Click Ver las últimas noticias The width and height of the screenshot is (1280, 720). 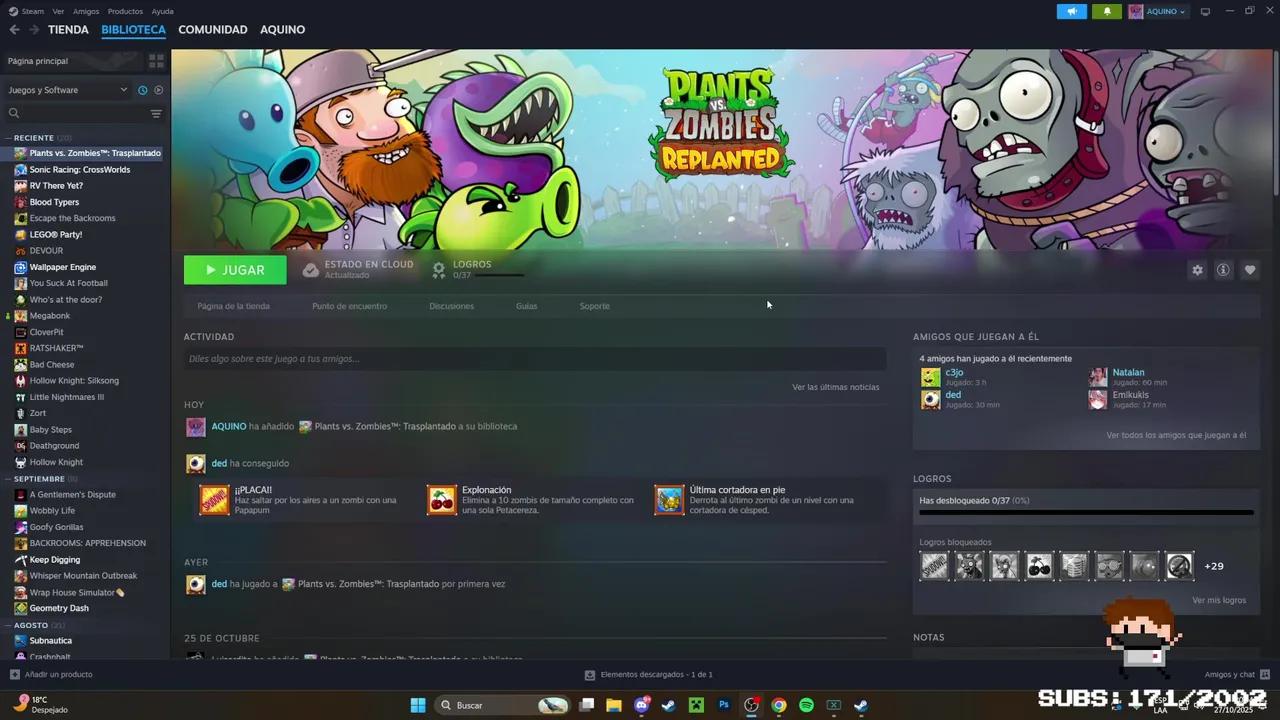(836, 387)
